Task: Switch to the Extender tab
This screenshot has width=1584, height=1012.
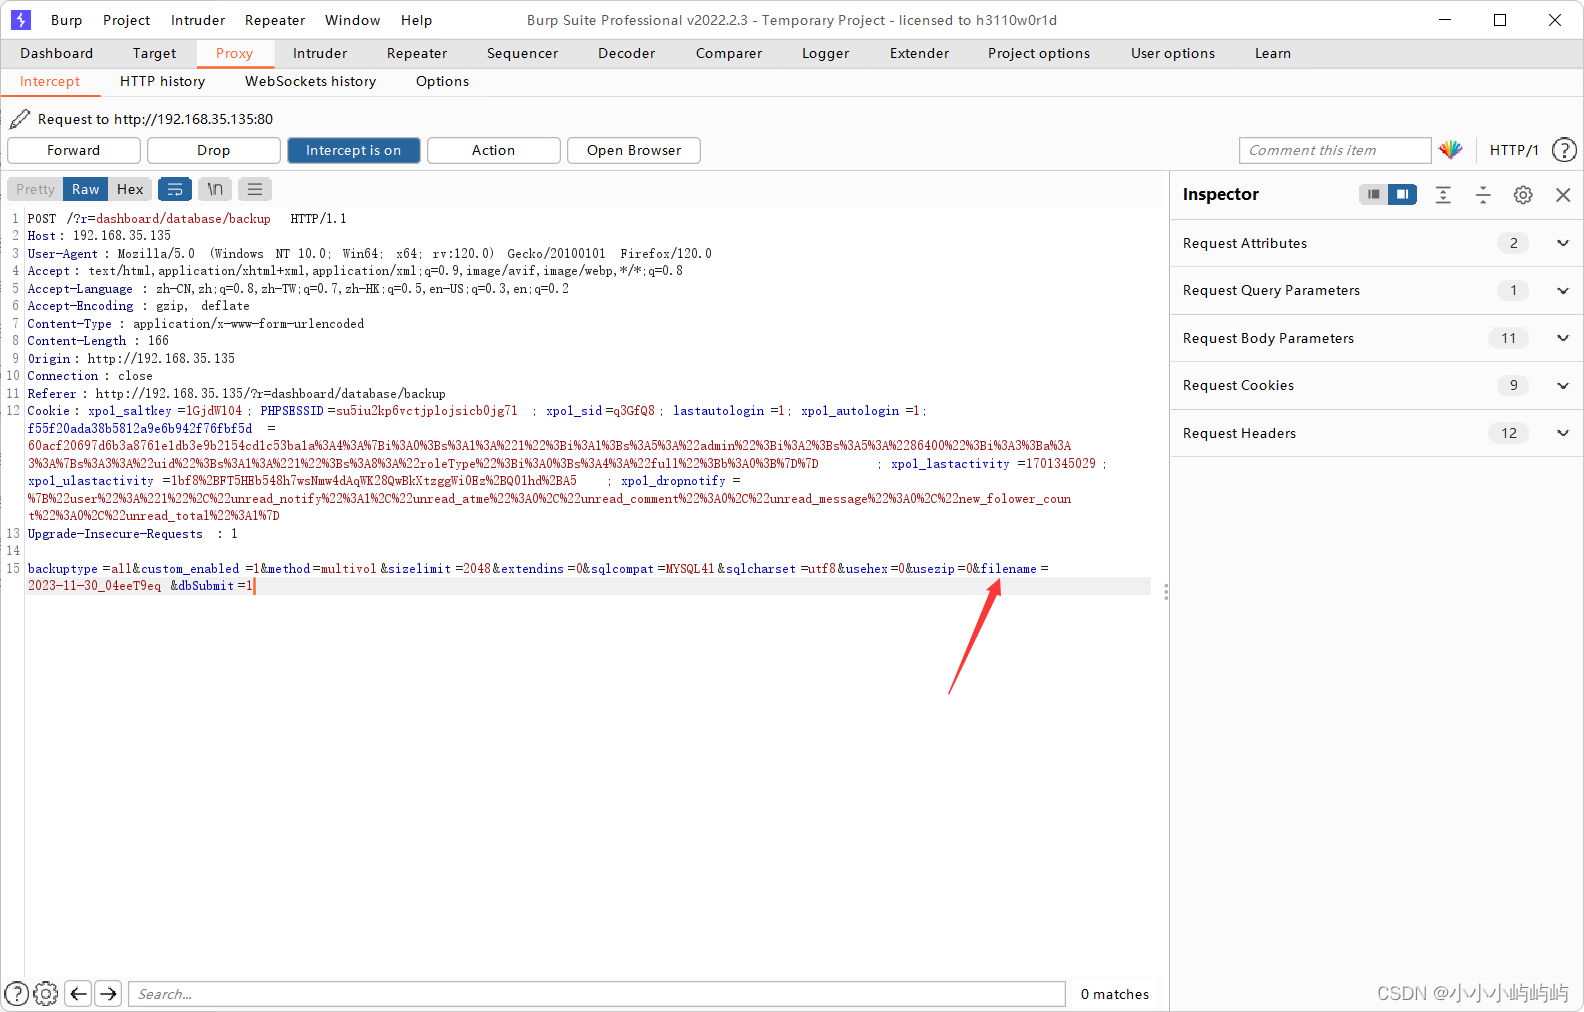Action: pos(920,53)
